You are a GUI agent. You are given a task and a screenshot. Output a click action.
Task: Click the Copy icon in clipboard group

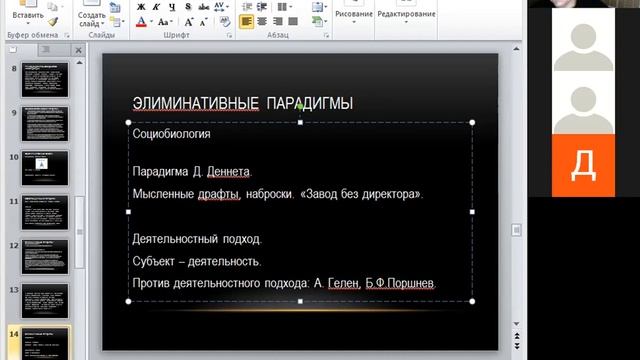tap(52, 7)
